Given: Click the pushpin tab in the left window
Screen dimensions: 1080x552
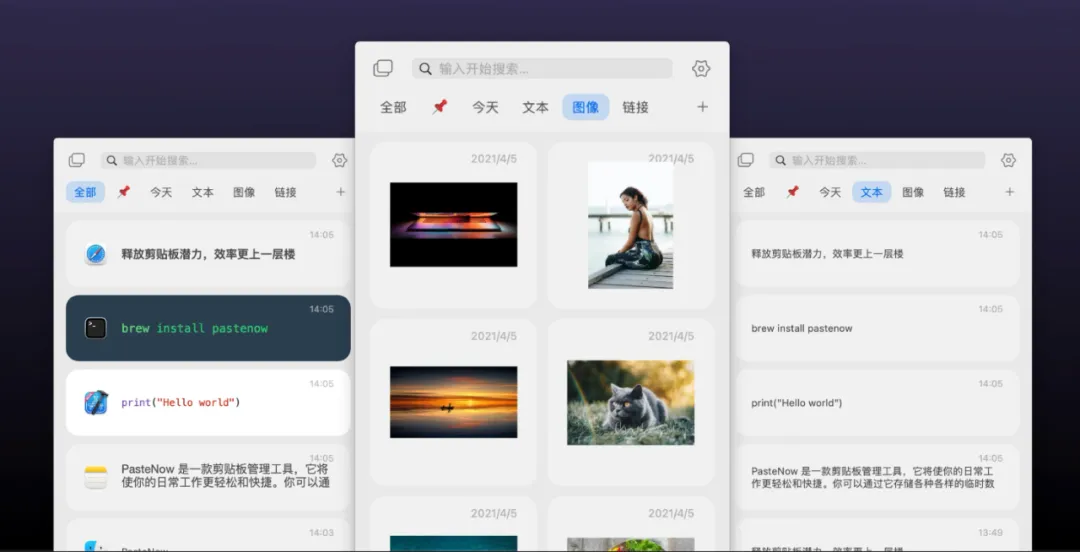Looking at the screenshot, I should point(123,192).
